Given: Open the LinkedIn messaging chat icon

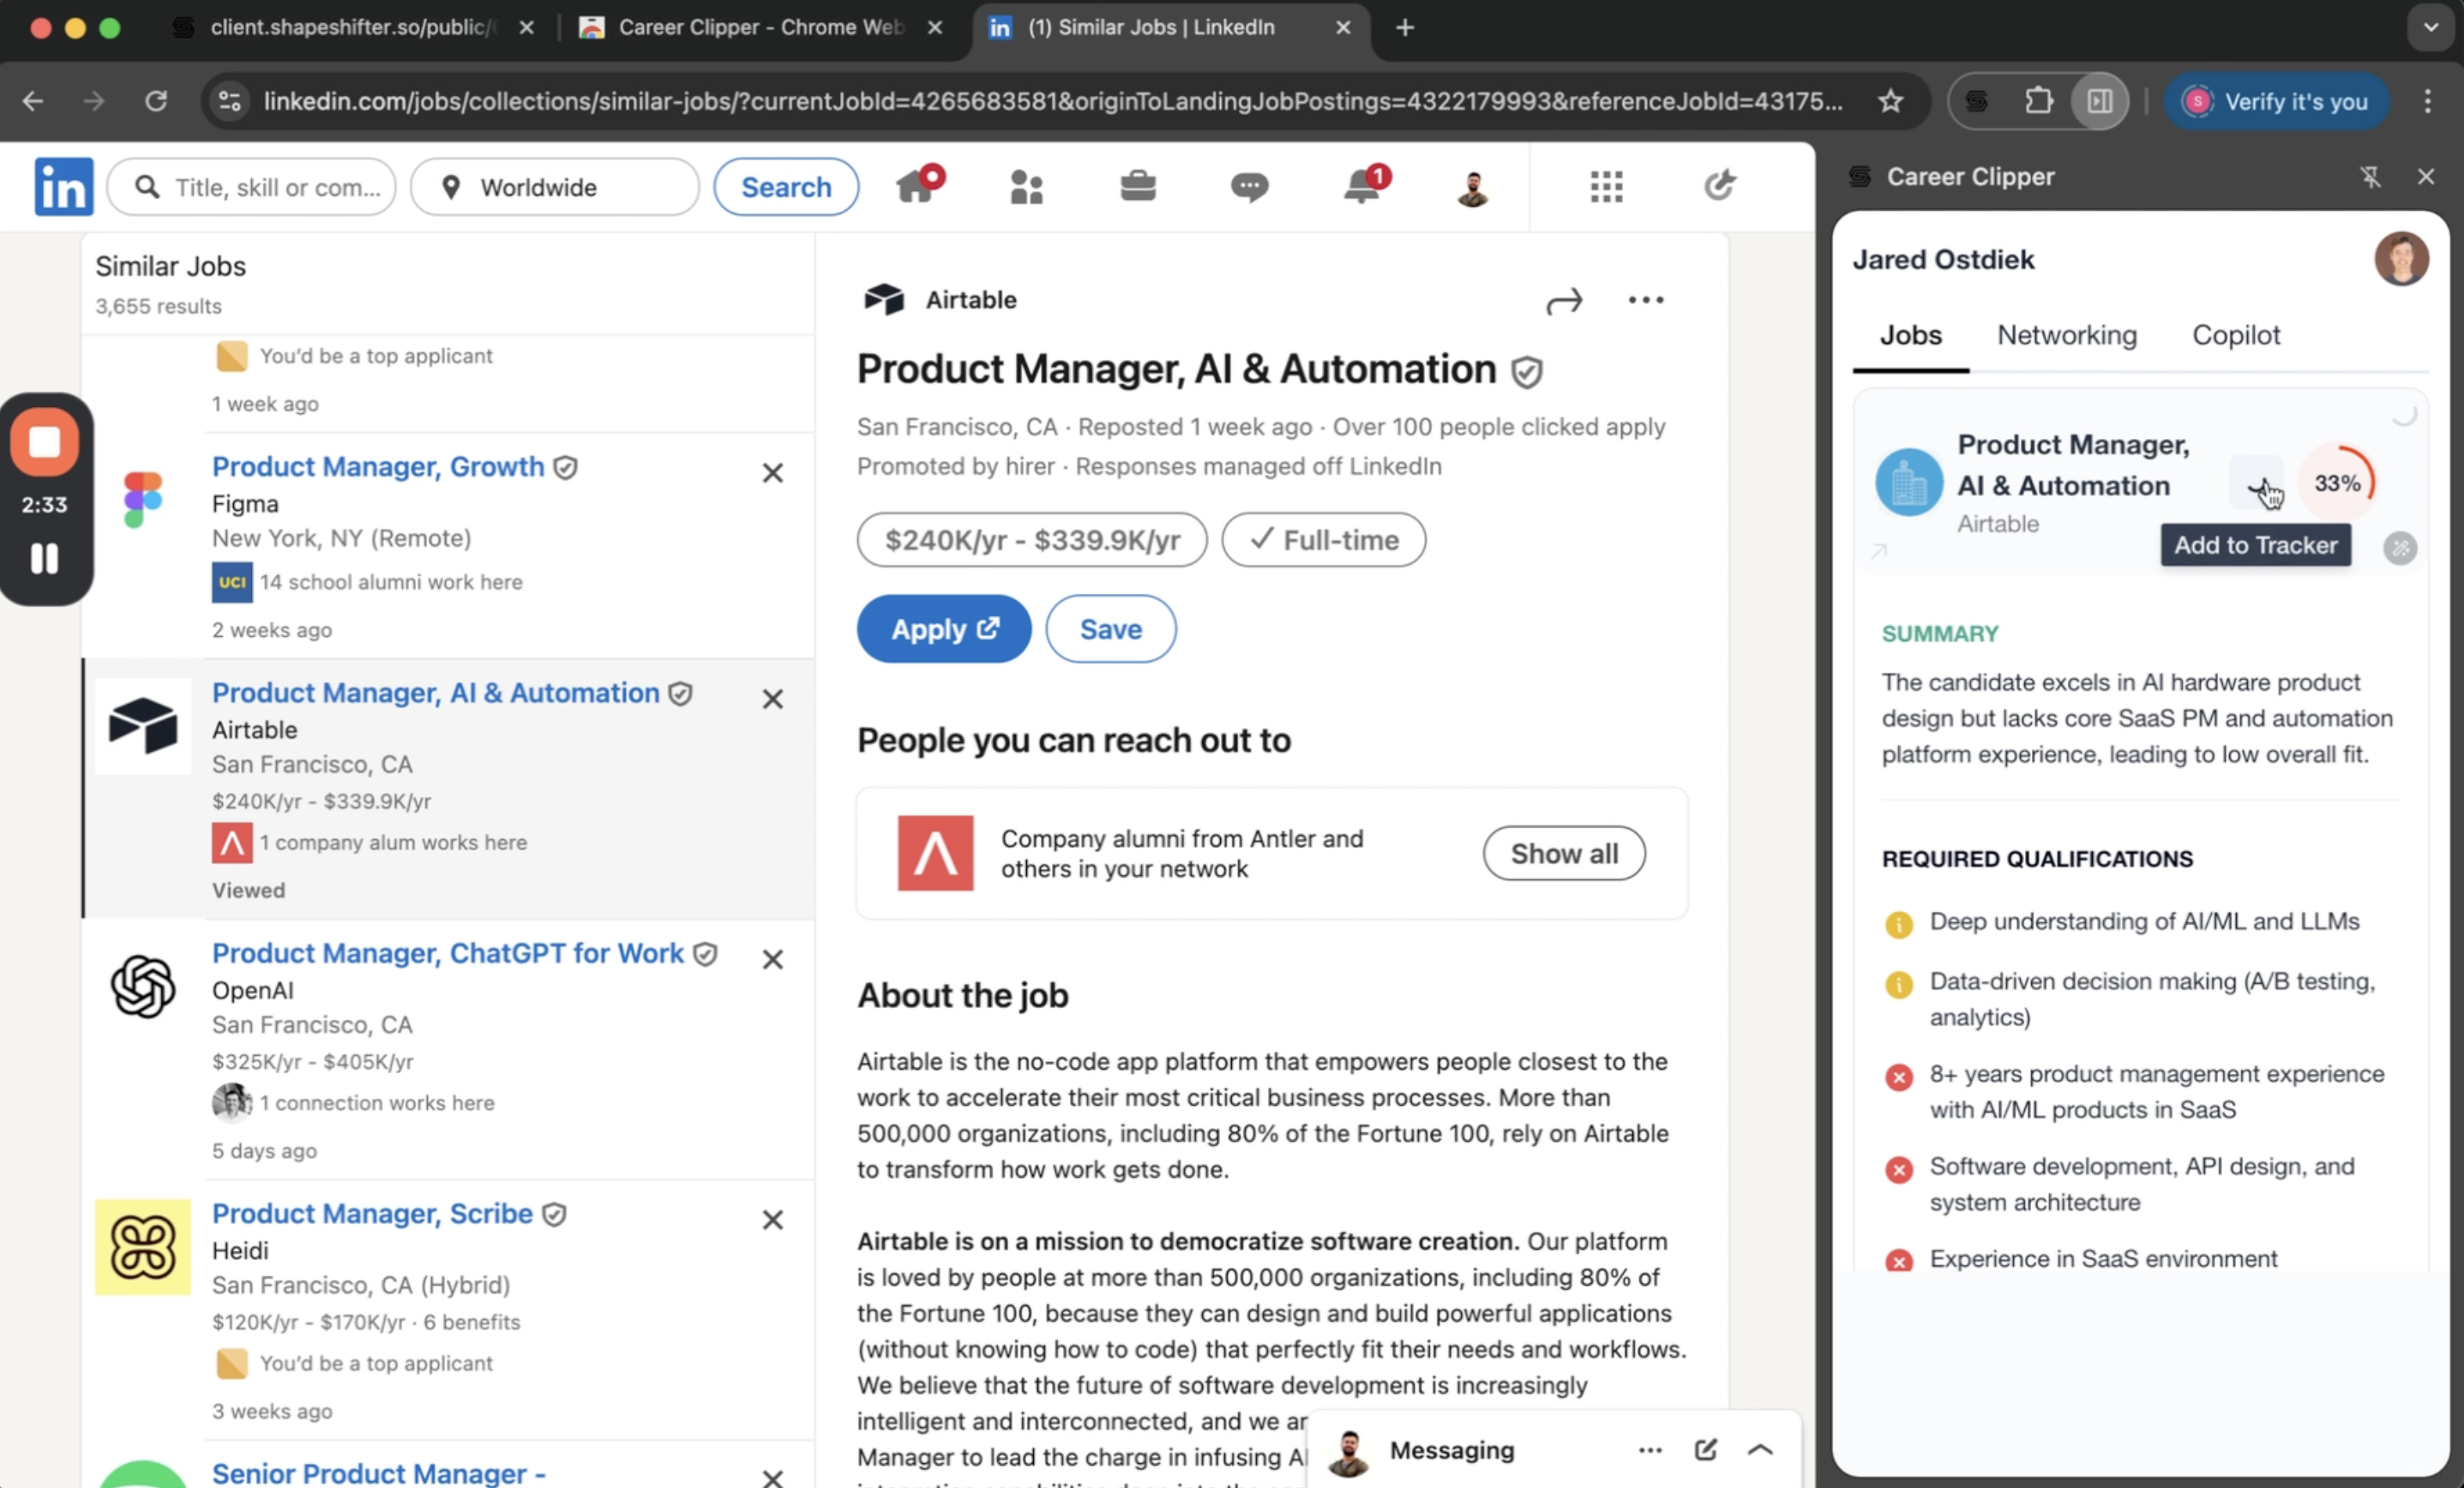Looking at the screenshot, I should click(1249, 186).
